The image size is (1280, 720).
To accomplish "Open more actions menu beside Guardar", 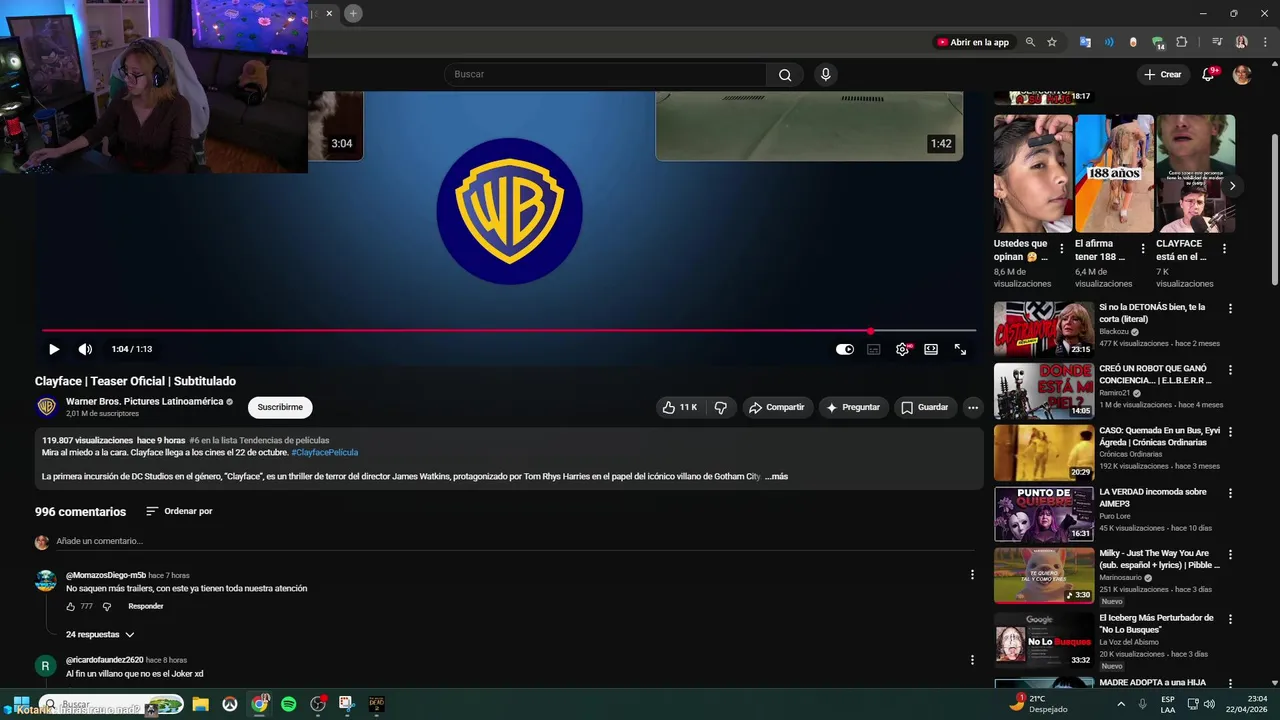I will pos(973,407).
